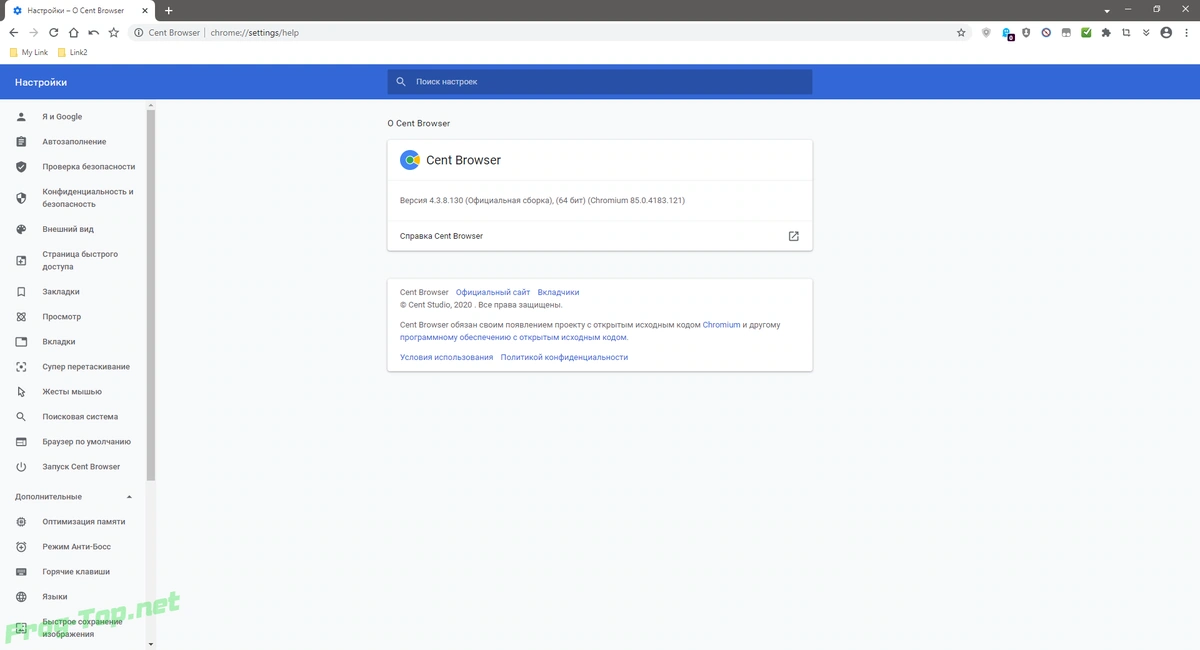Screen dimensions: 1200x650
Task: Open Автозаполнение settings section
Action: [74, 142]
